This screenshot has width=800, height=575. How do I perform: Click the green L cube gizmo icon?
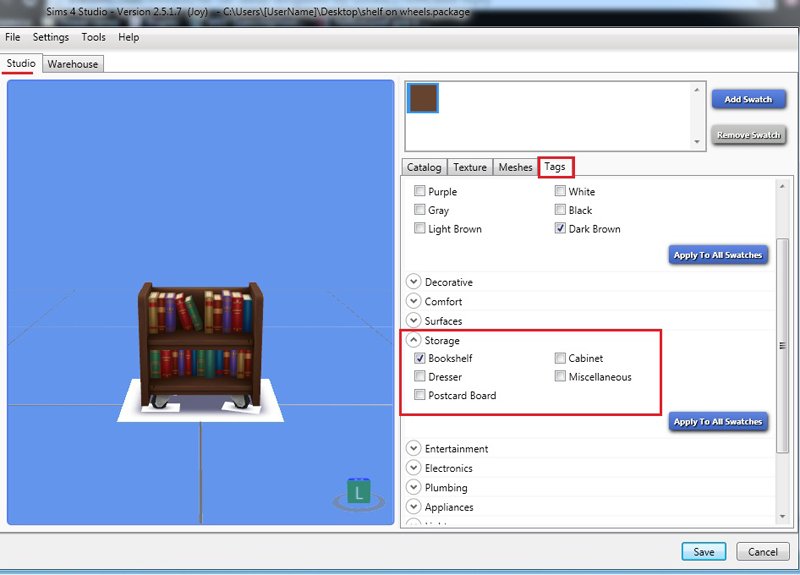pyautogui.click(x=359, y=492)
